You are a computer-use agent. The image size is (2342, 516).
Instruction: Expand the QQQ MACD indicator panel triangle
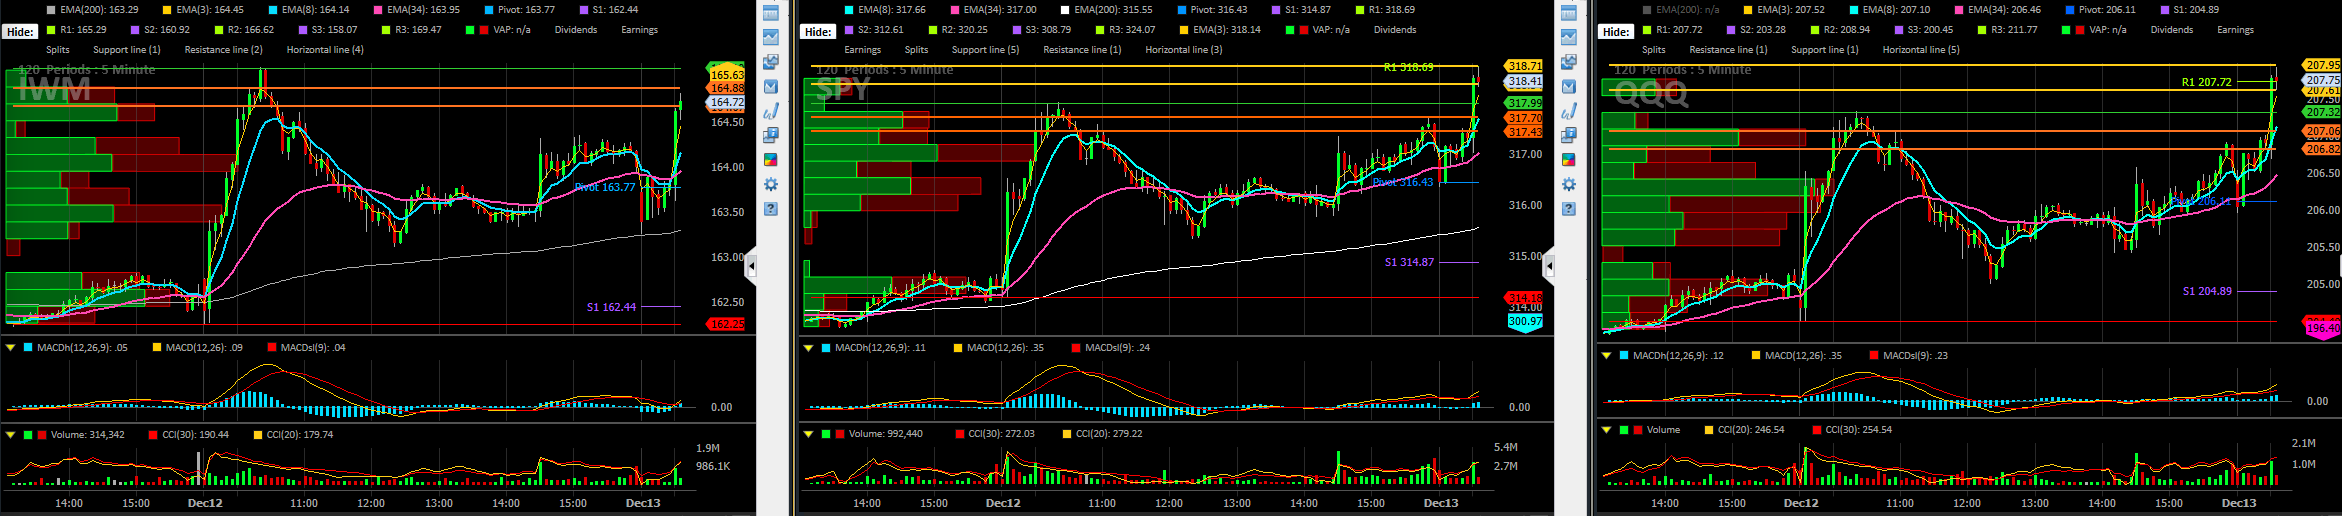click(1606, 355)
